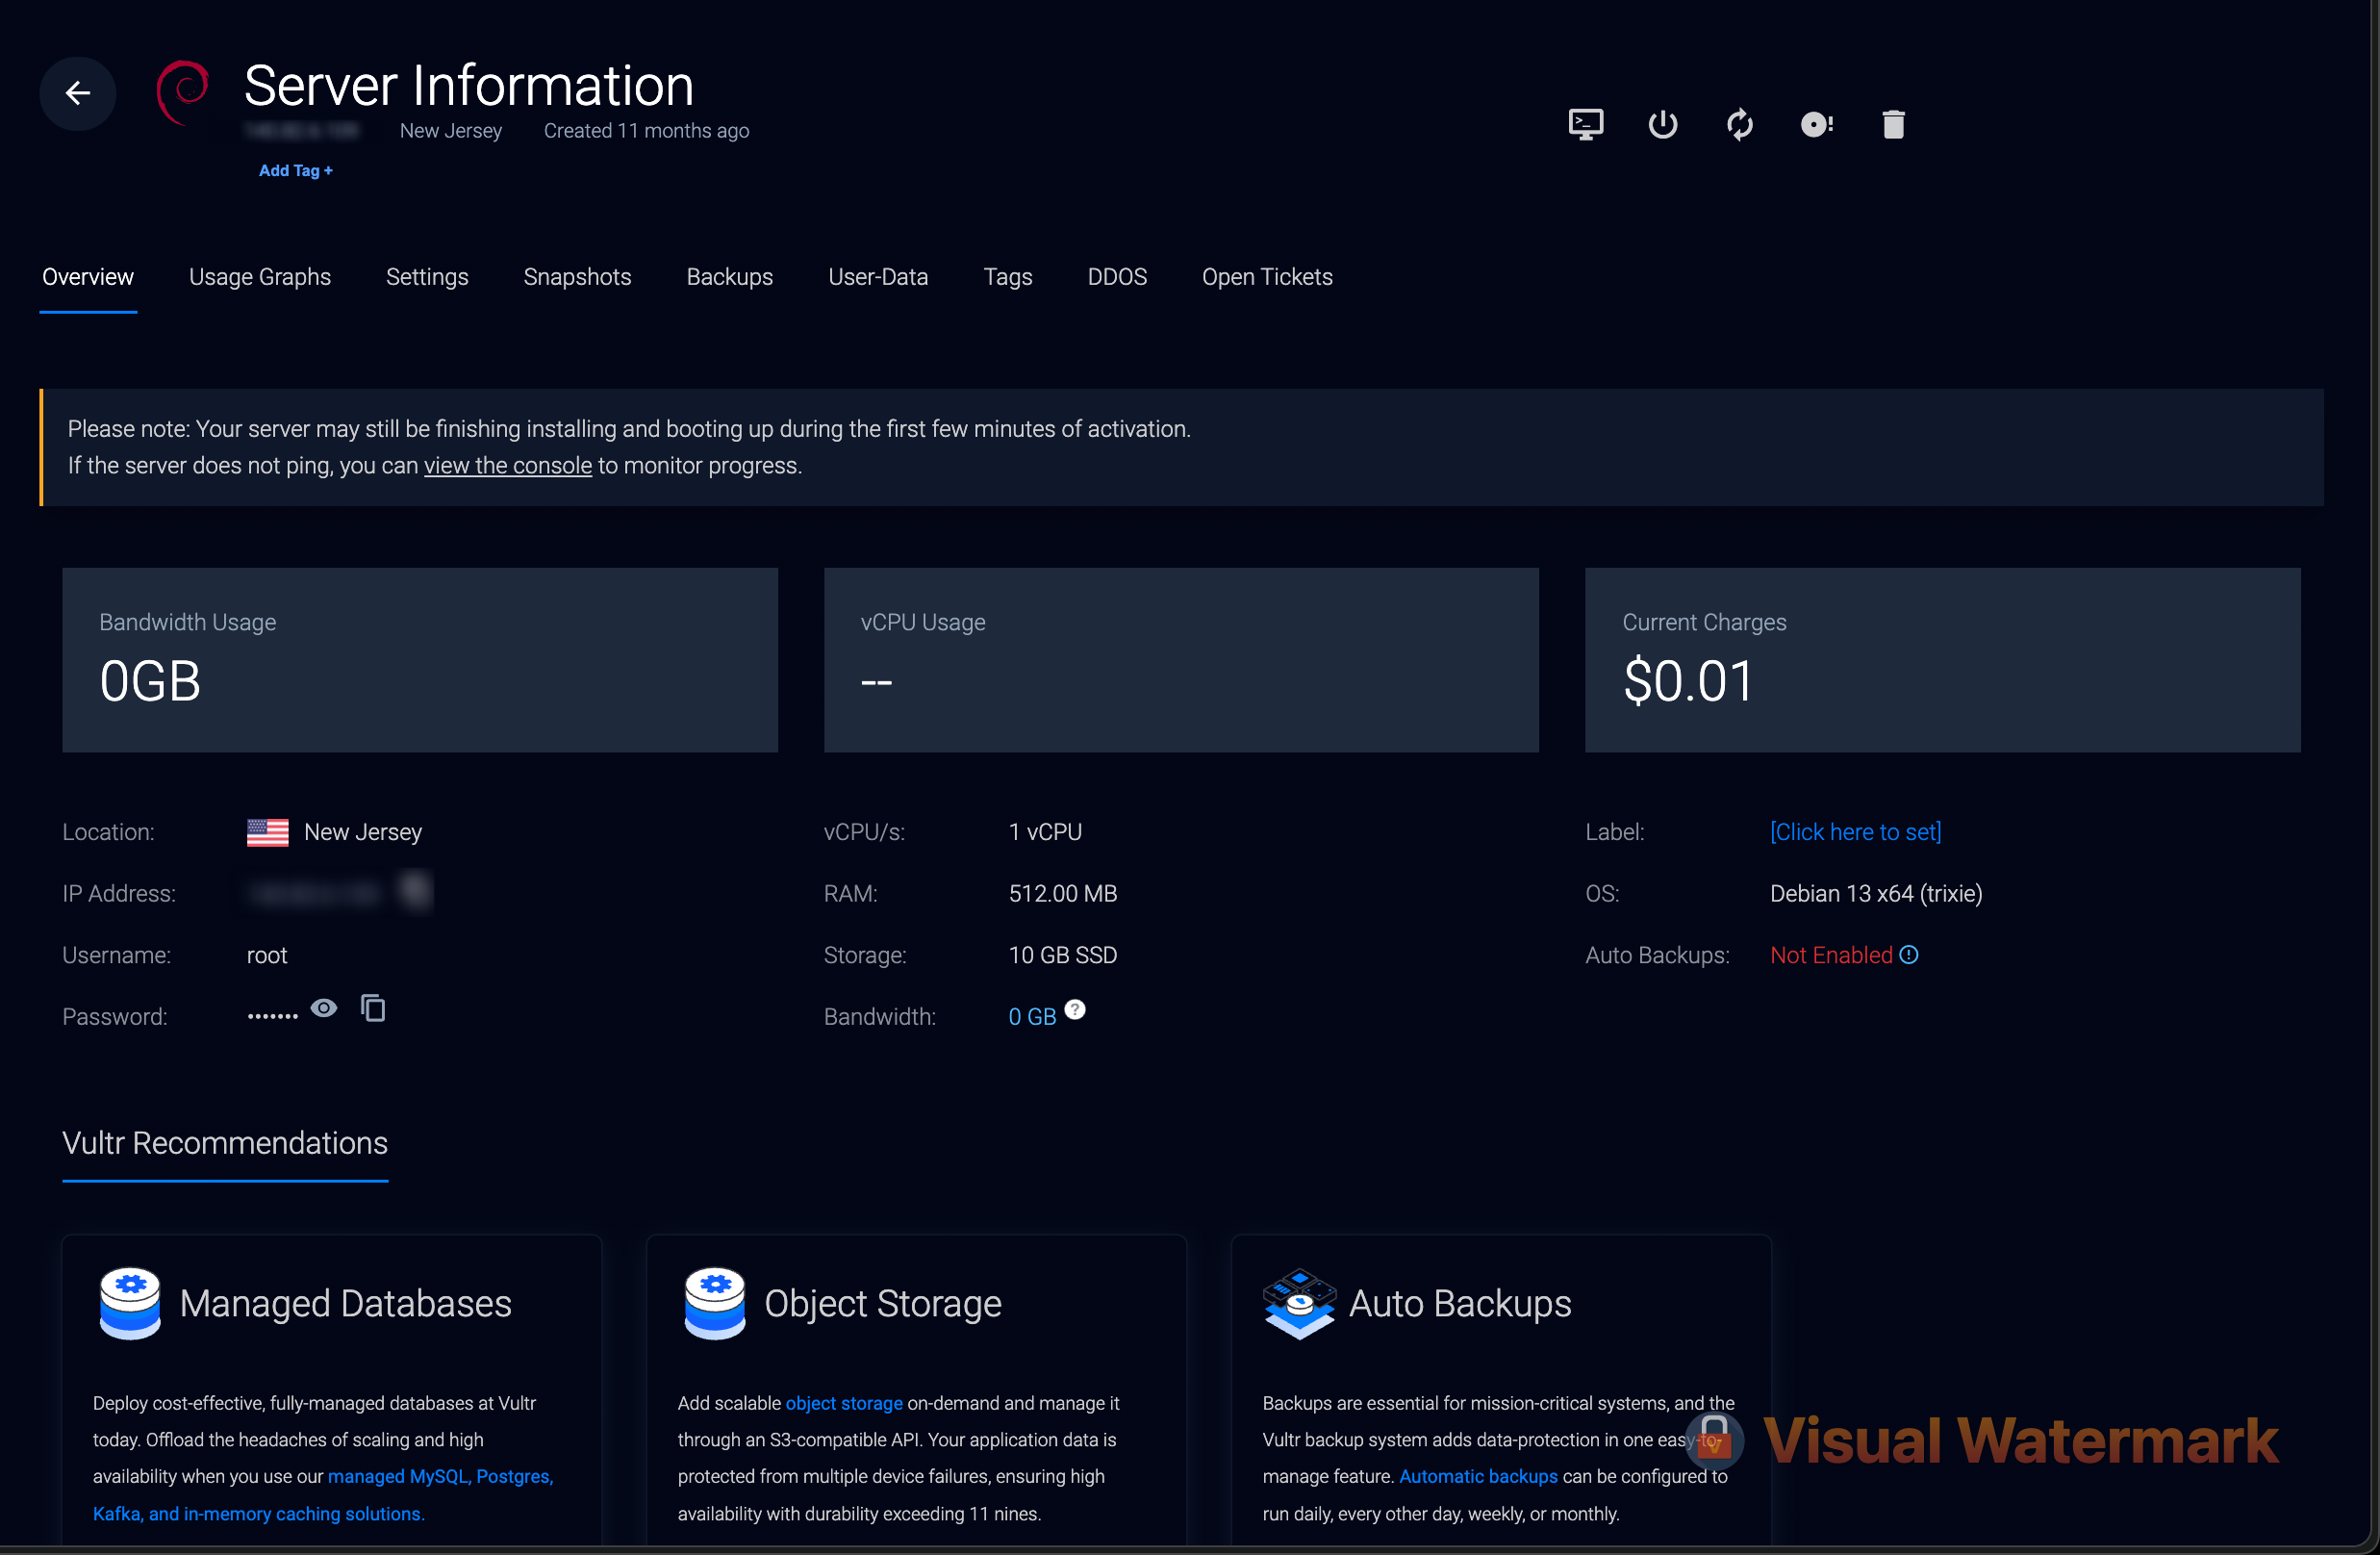
Task: Go back using the arrow button
Action: [78, 93]
